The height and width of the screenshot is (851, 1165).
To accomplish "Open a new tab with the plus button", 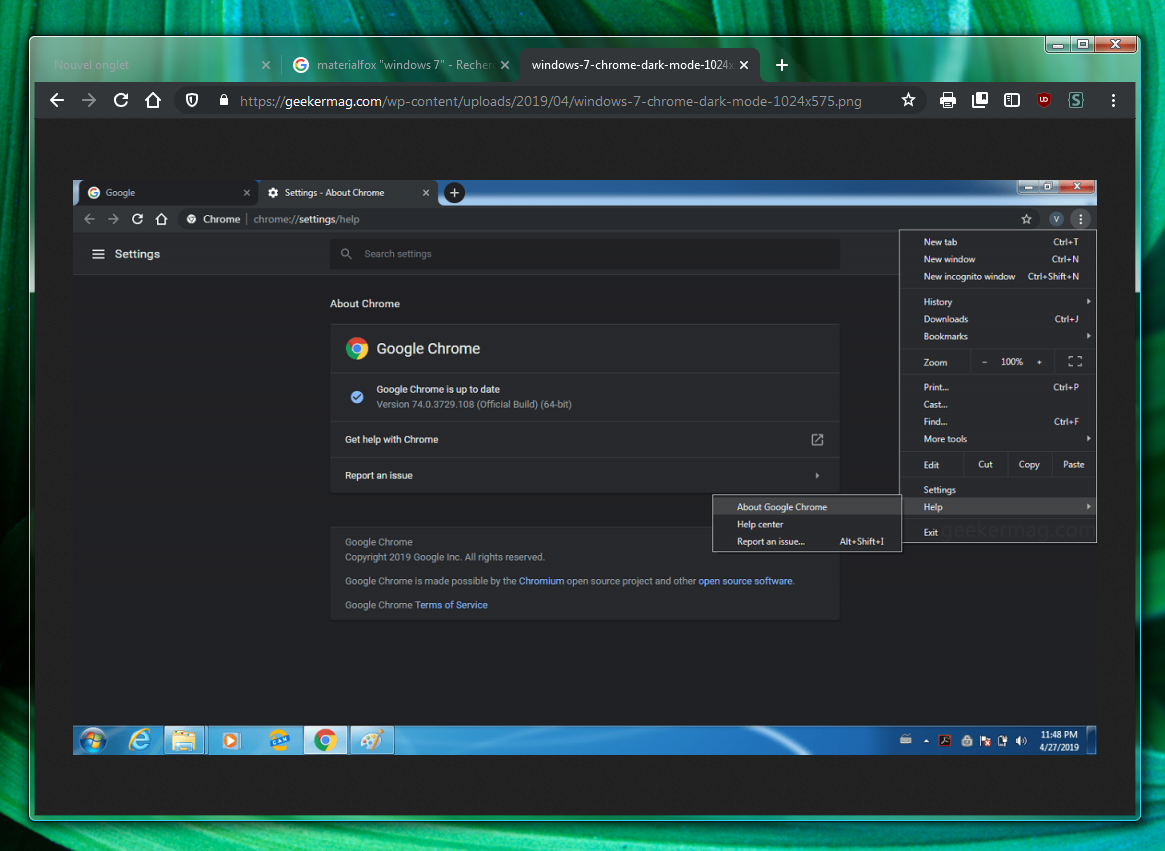I will [782, 65].
